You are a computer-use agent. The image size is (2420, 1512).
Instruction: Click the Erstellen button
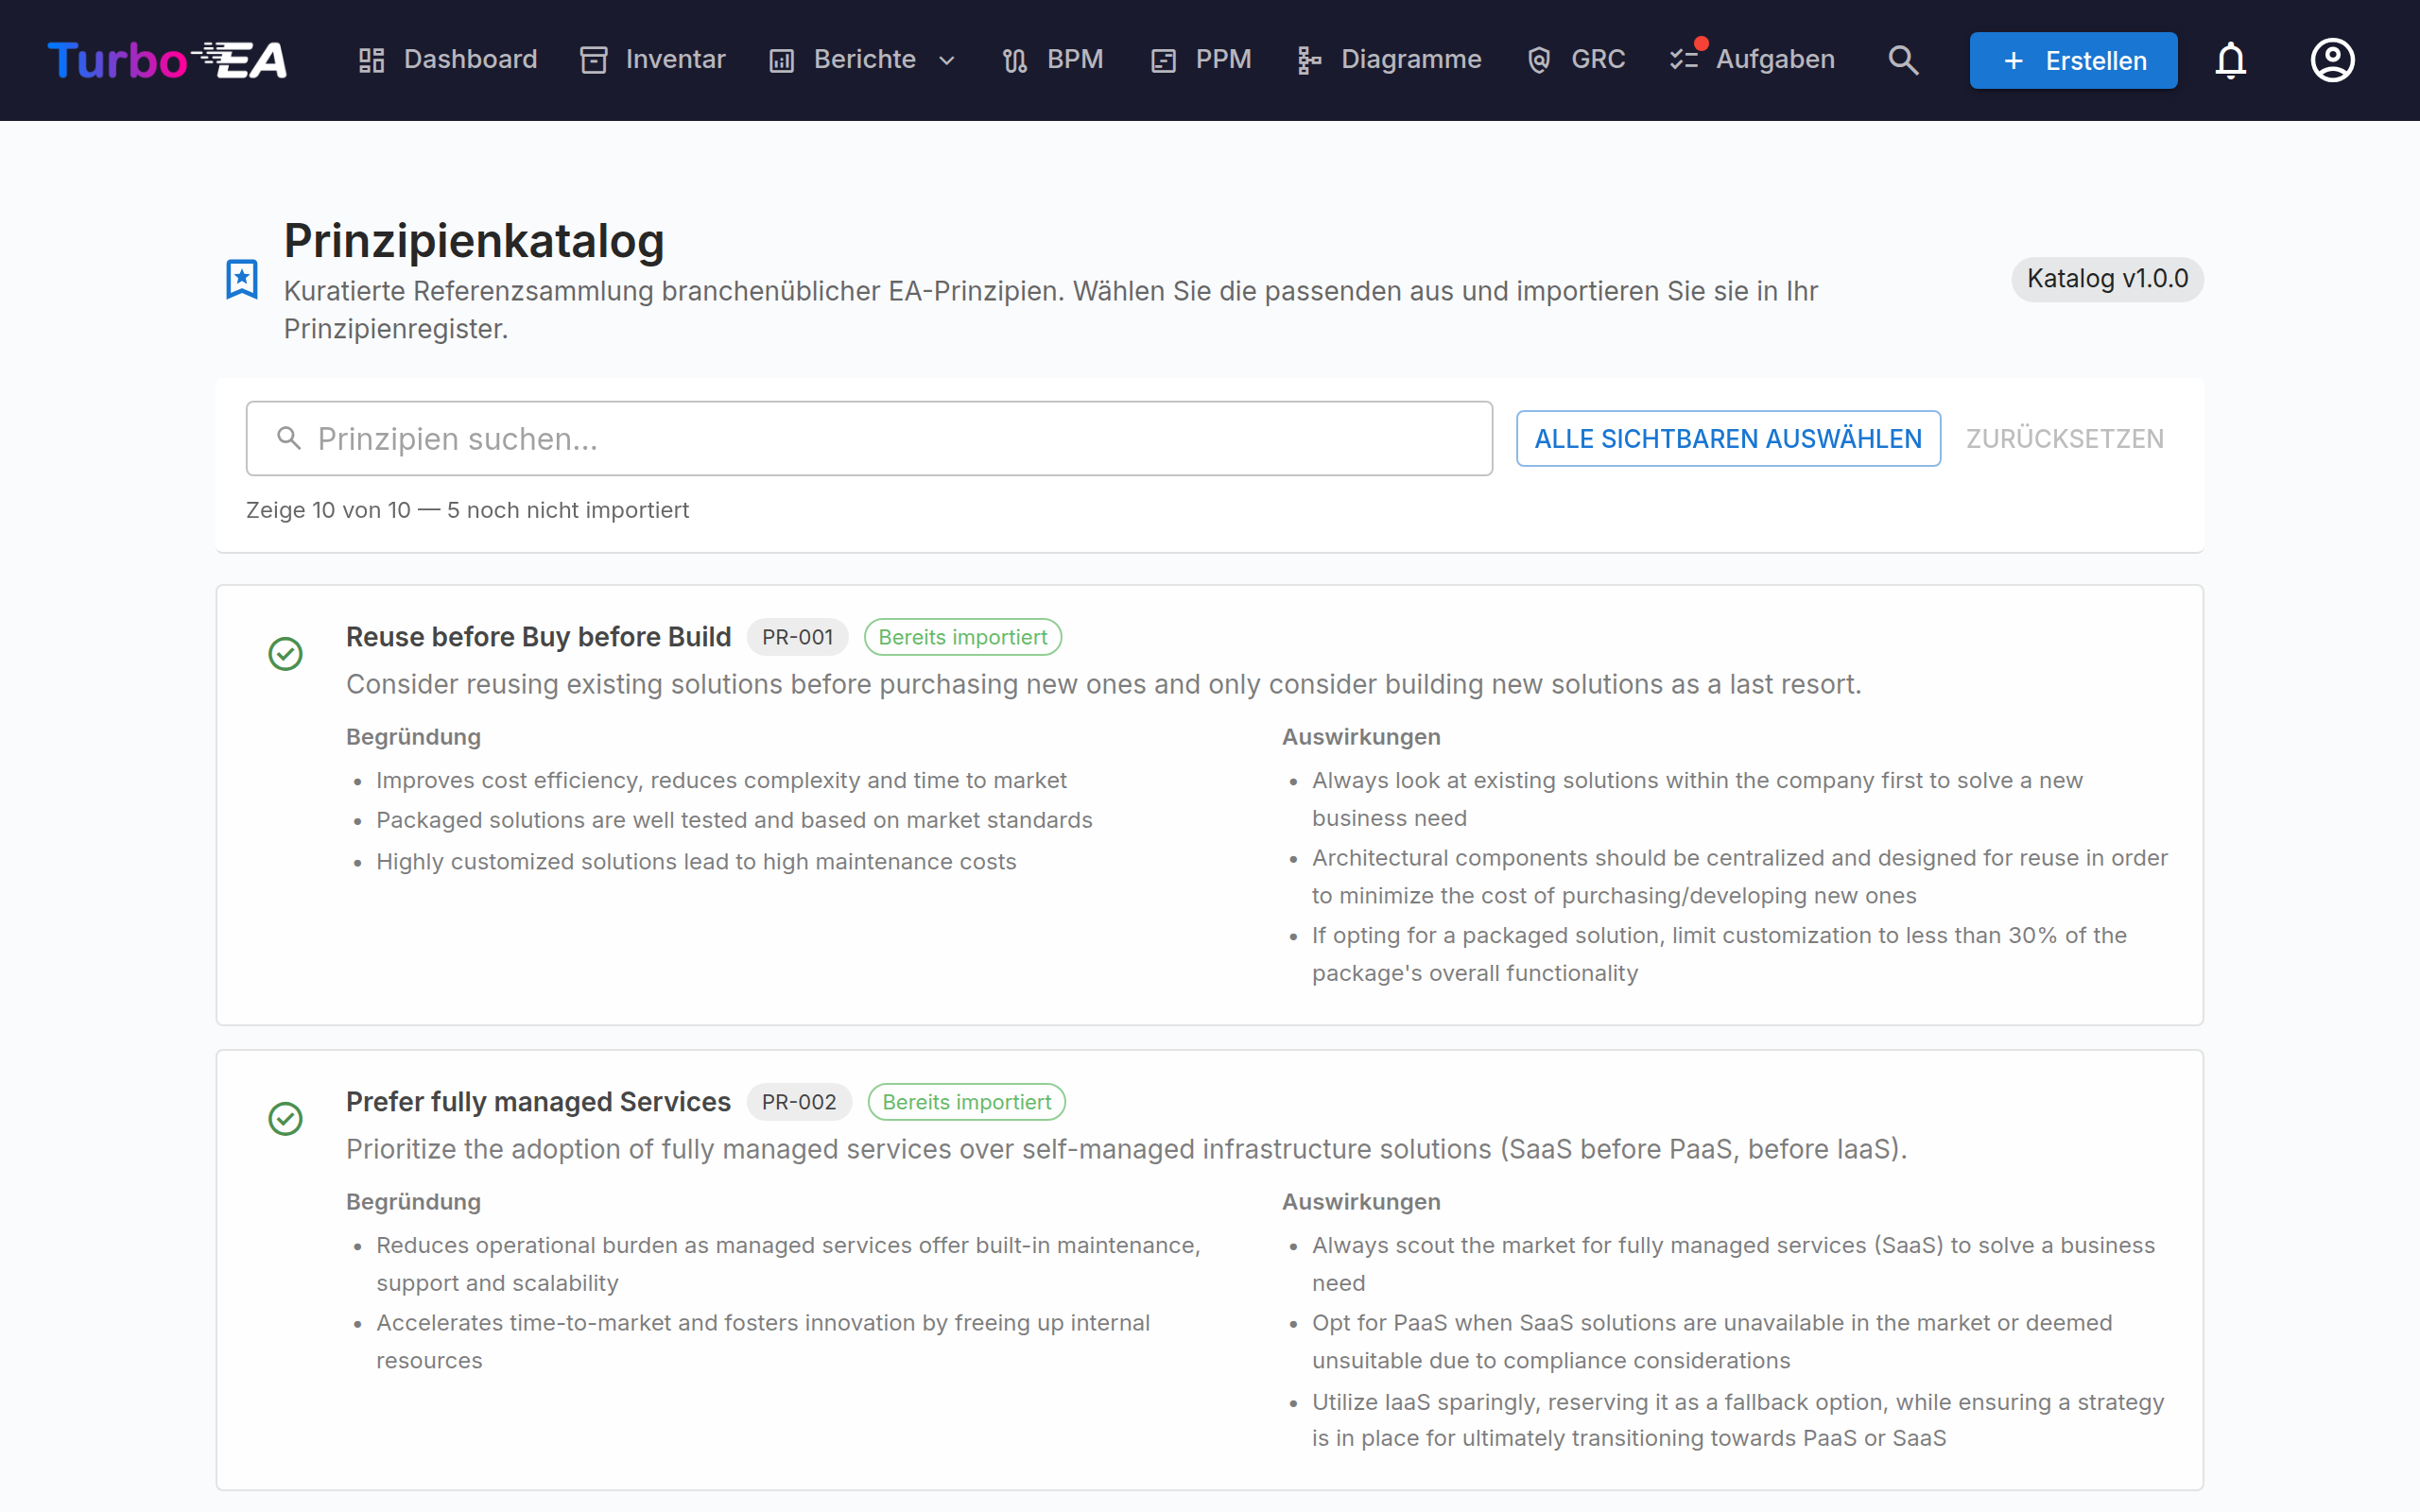2073,60
